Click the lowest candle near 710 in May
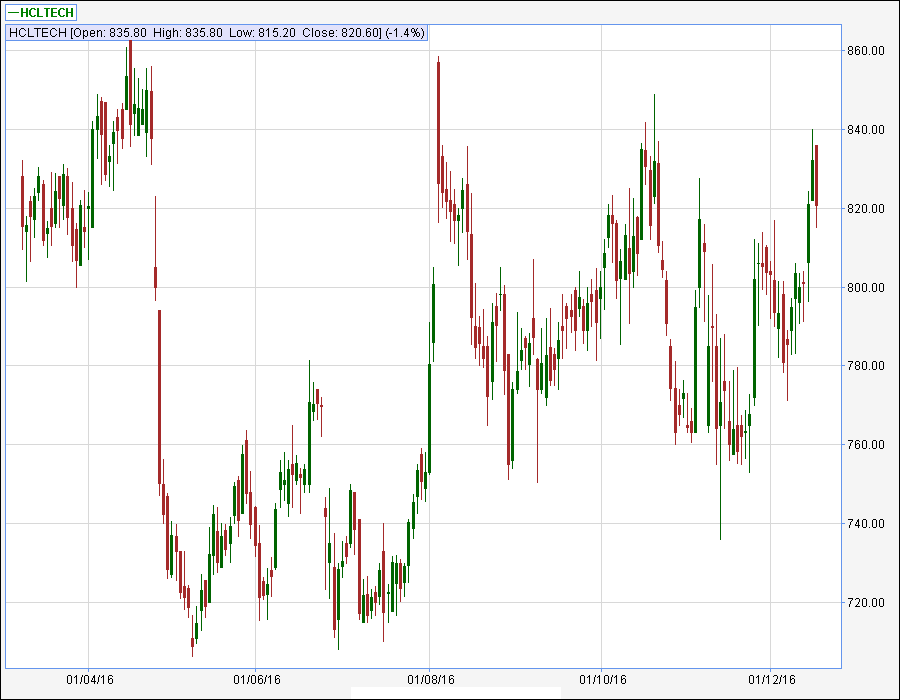Viewport: 900px width, 700px height. click(192, 643)
